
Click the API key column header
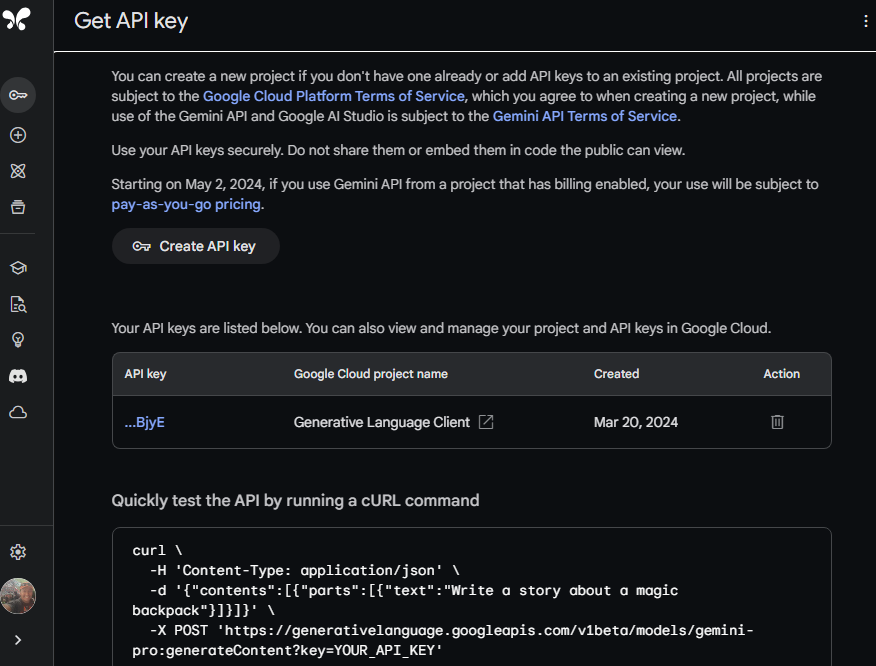(145, 374)
